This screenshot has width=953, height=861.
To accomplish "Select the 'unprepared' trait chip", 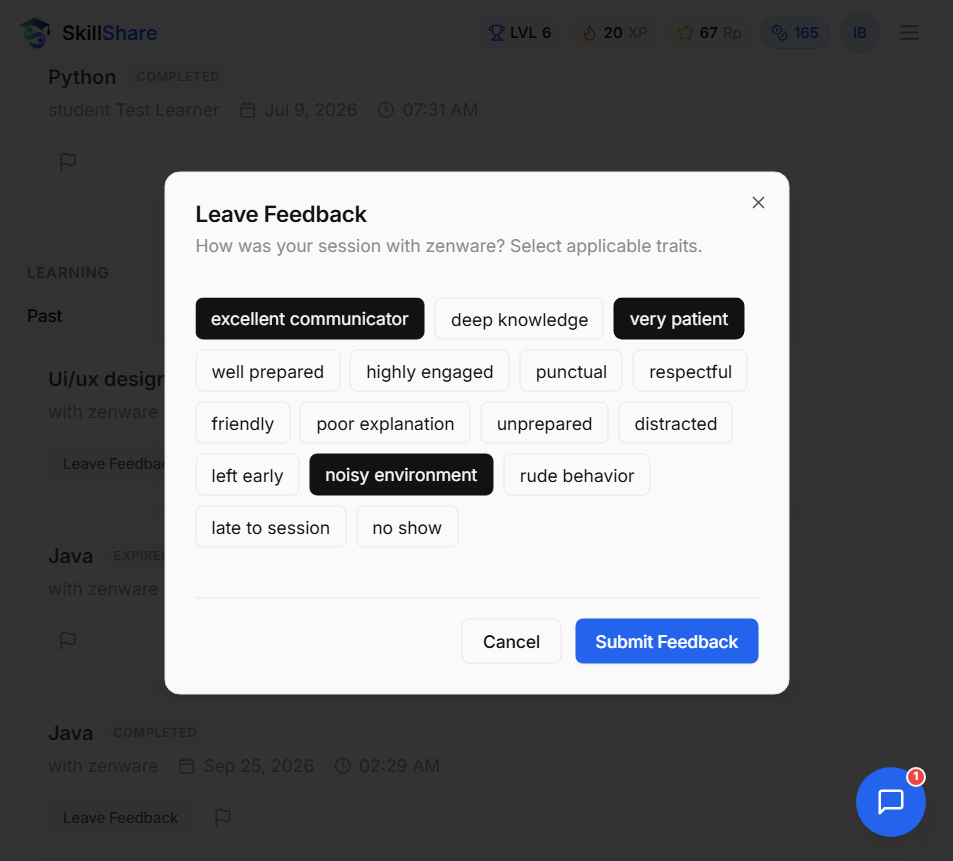I will (x=544, y=423).
